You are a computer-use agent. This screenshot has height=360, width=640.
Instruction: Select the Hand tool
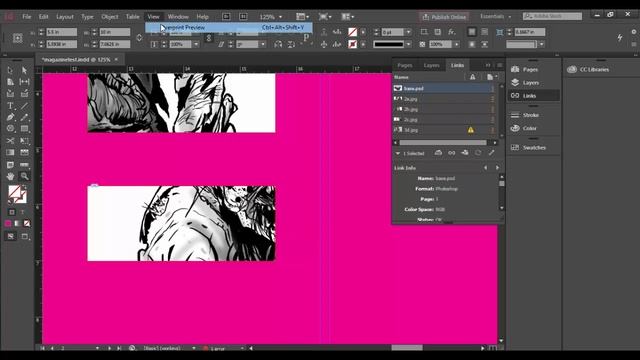click(x=10, y=176)
